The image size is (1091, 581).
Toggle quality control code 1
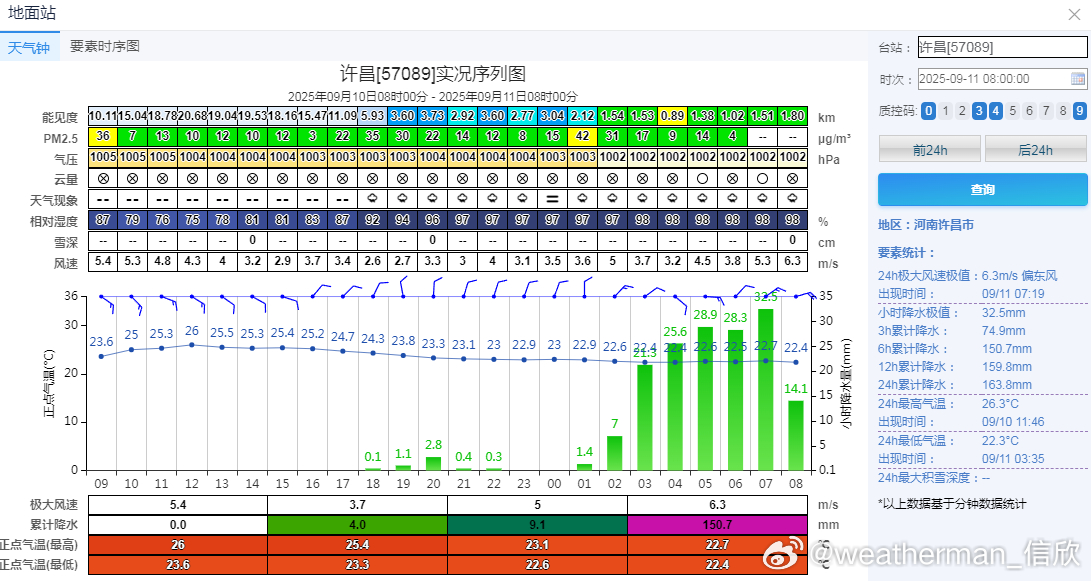(945, 111)
